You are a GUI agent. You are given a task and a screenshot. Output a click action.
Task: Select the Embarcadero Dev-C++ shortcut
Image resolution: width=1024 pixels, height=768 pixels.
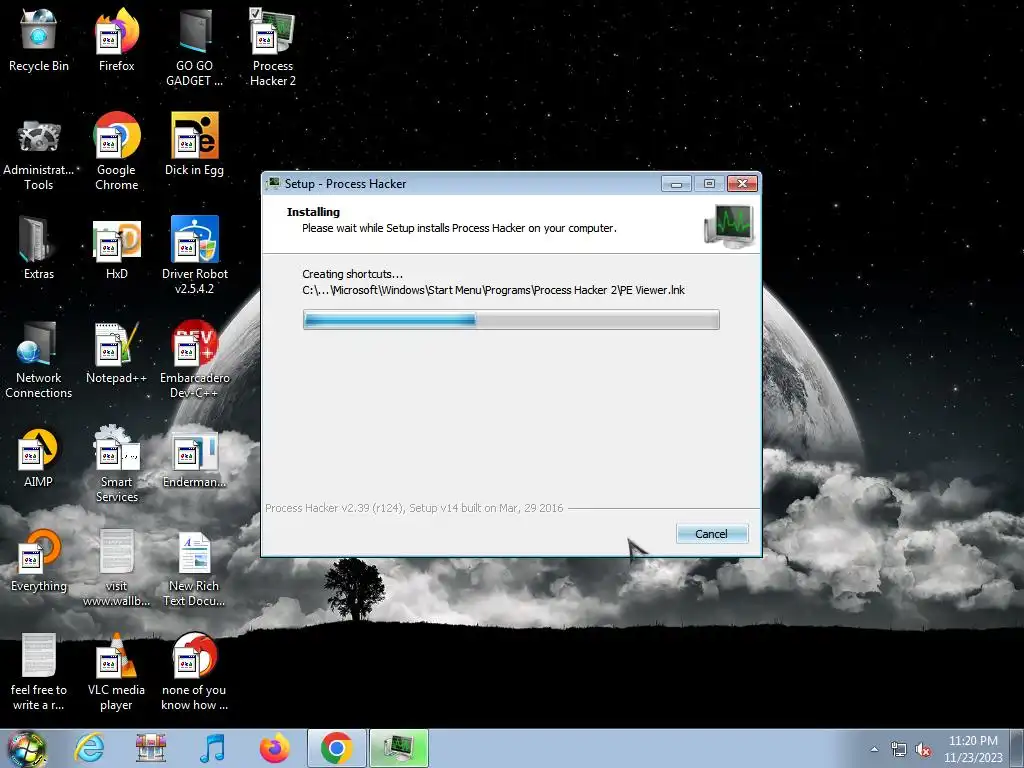(194, 359)
